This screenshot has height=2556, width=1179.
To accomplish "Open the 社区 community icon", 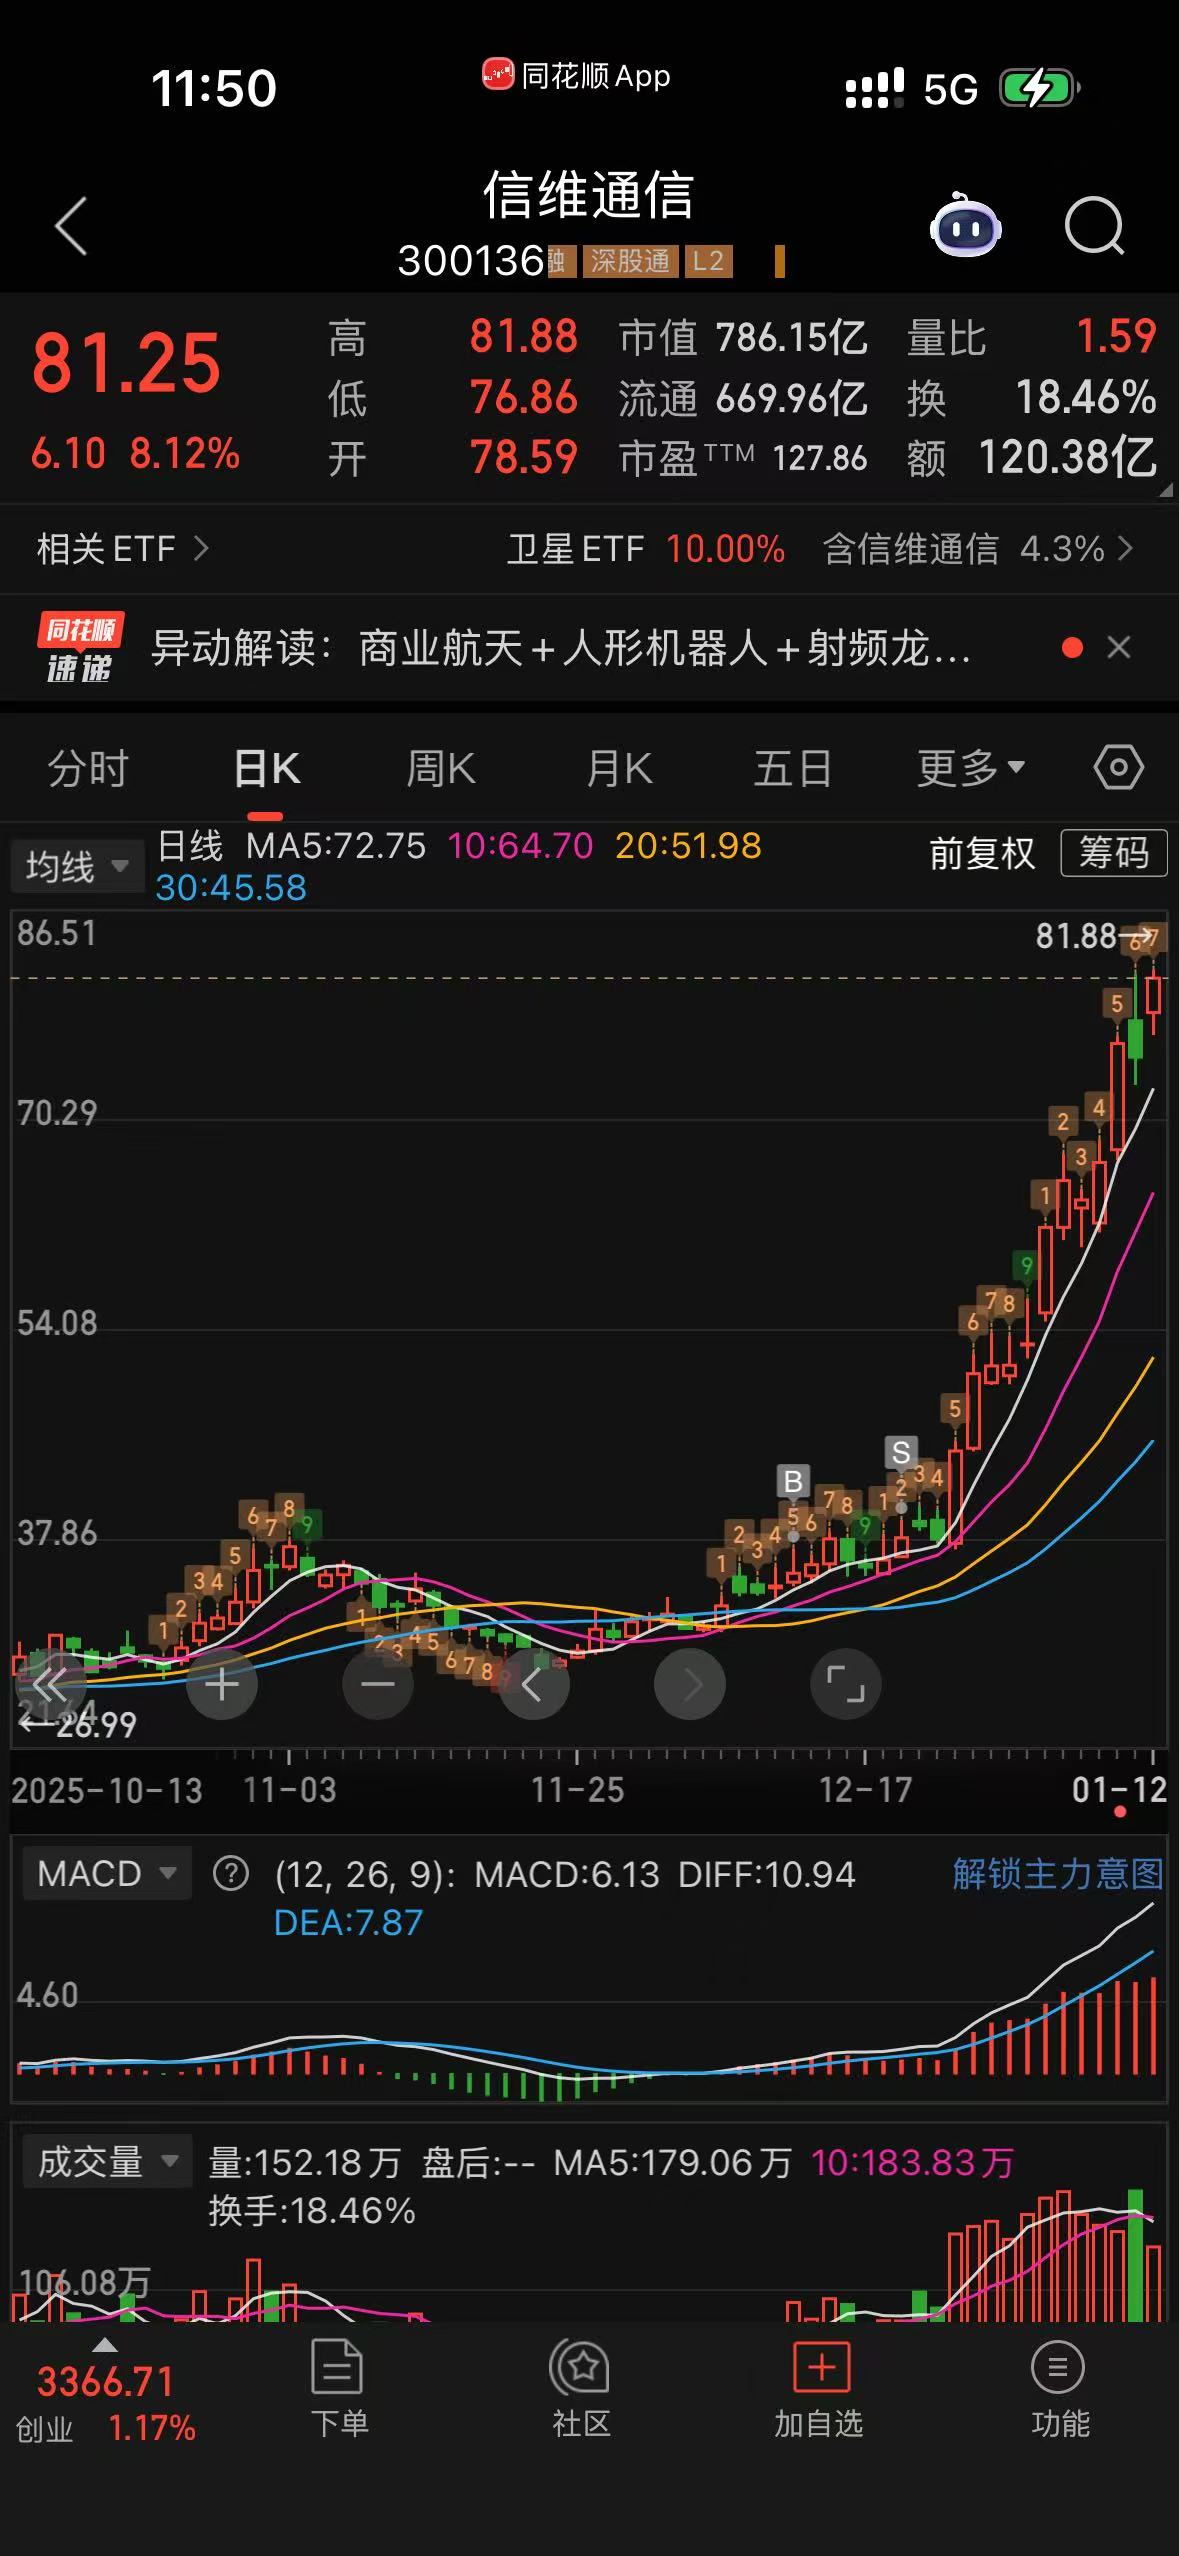I will 581,2389.
